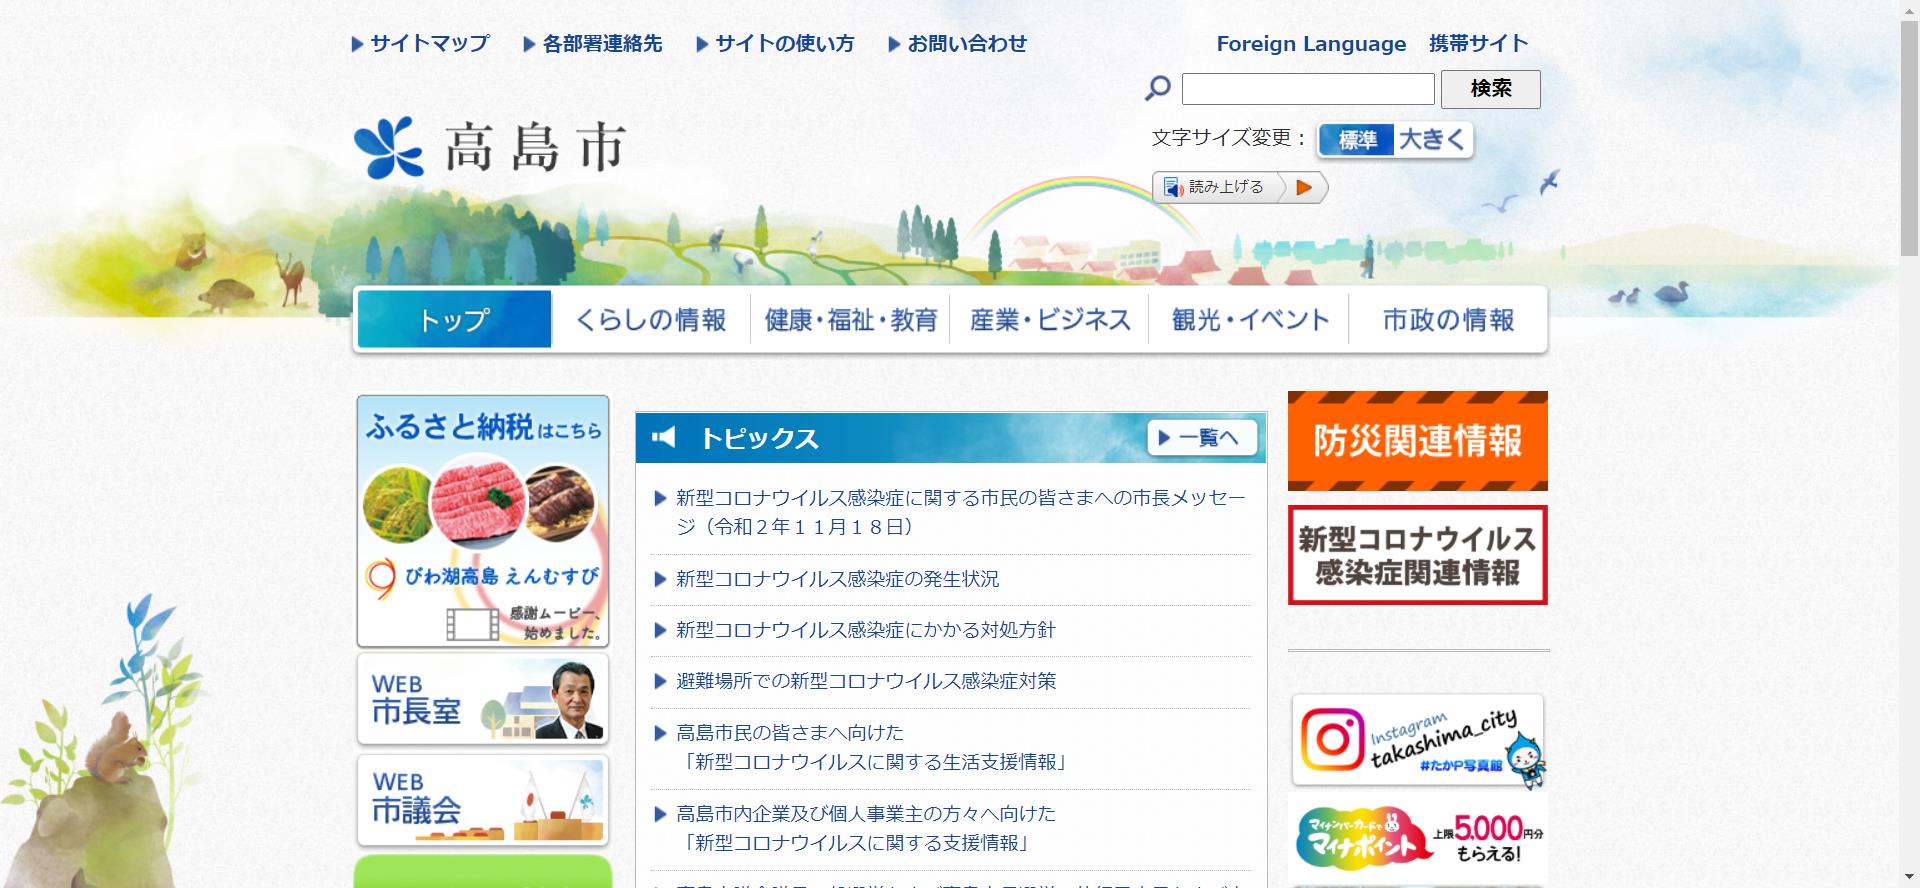The height and width of the screenshot is (888, 1920).
Task: Open the WEB市議会 banner
Action: pyautogui.click(x=482, y=800)
